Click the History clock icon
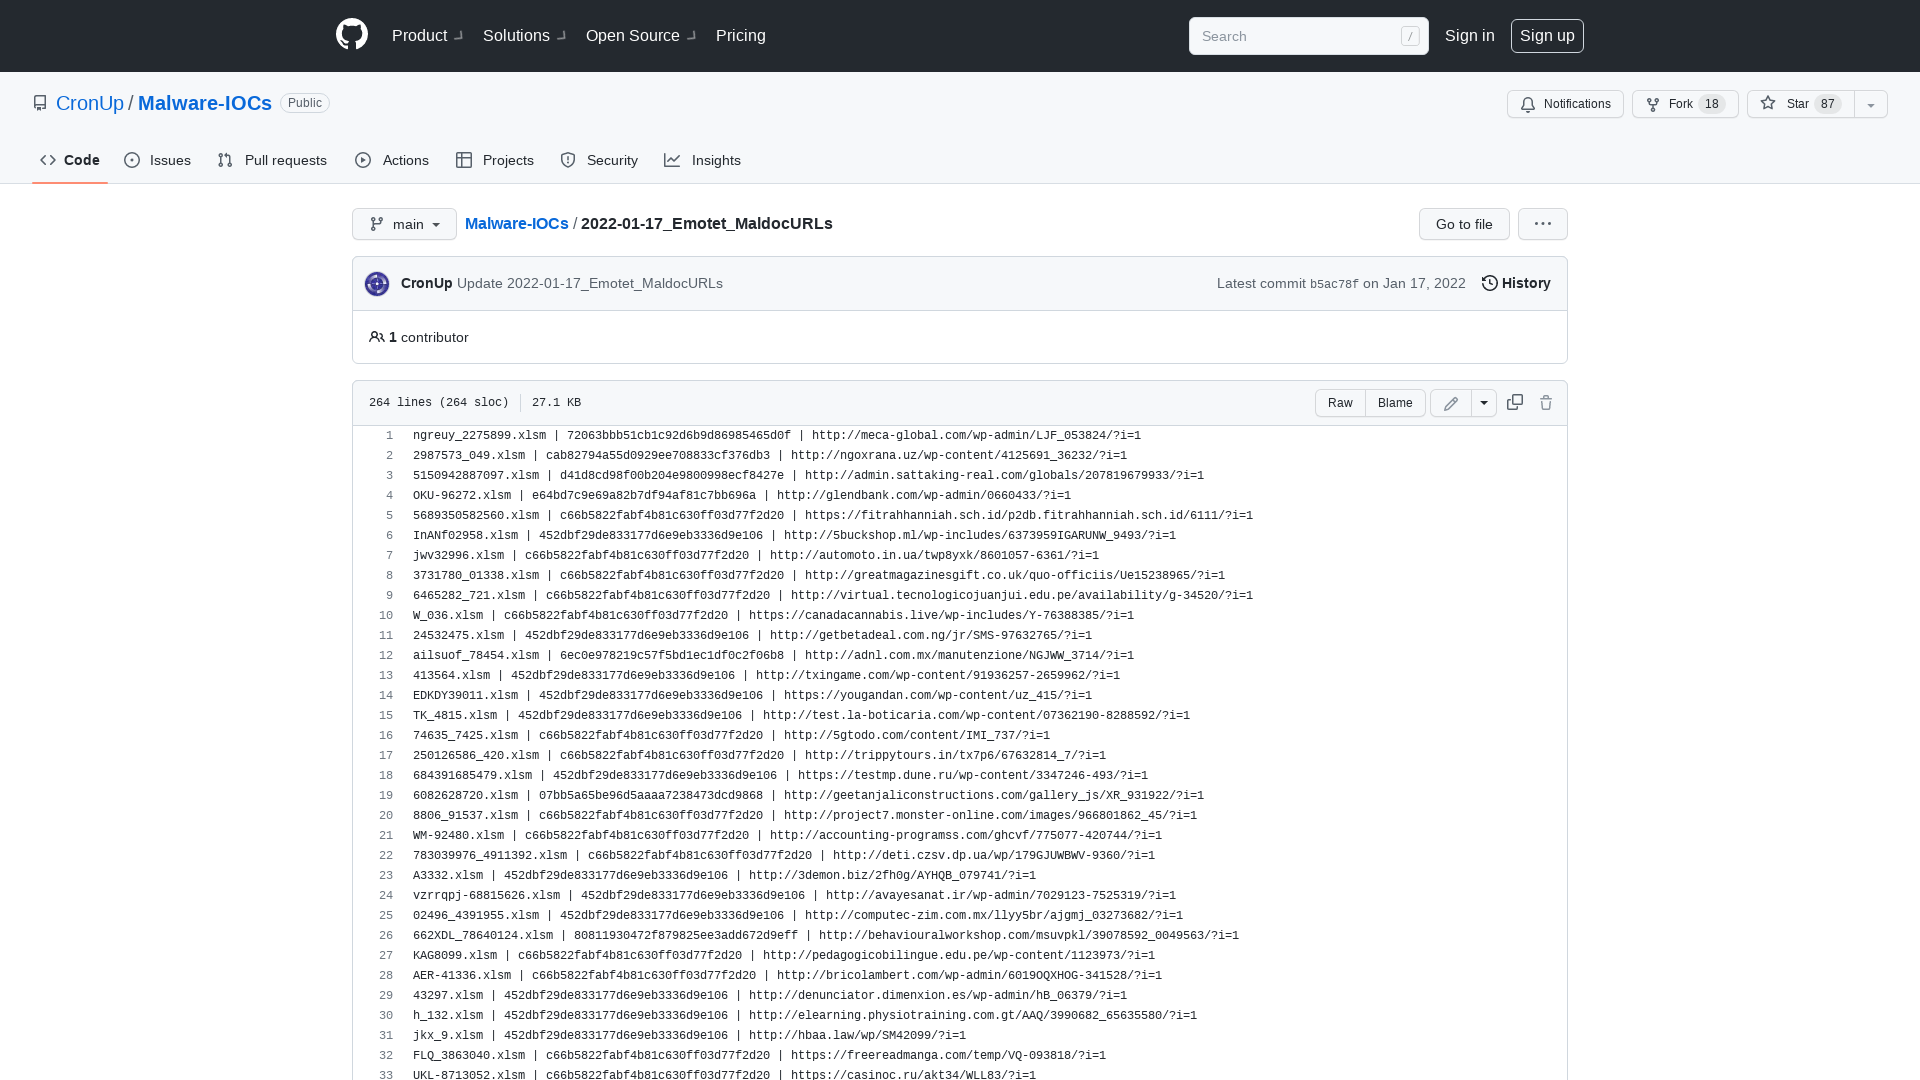 tap(1490, 283)
